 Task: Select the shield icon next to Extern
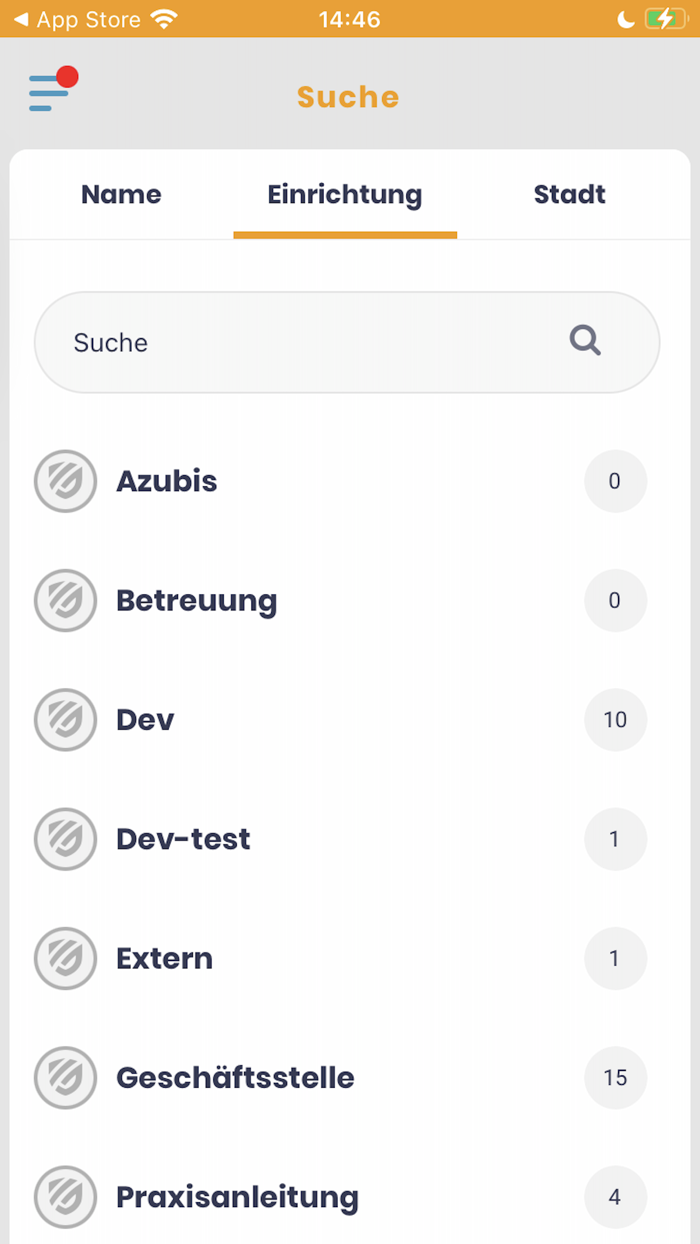(x=66, y=958)
